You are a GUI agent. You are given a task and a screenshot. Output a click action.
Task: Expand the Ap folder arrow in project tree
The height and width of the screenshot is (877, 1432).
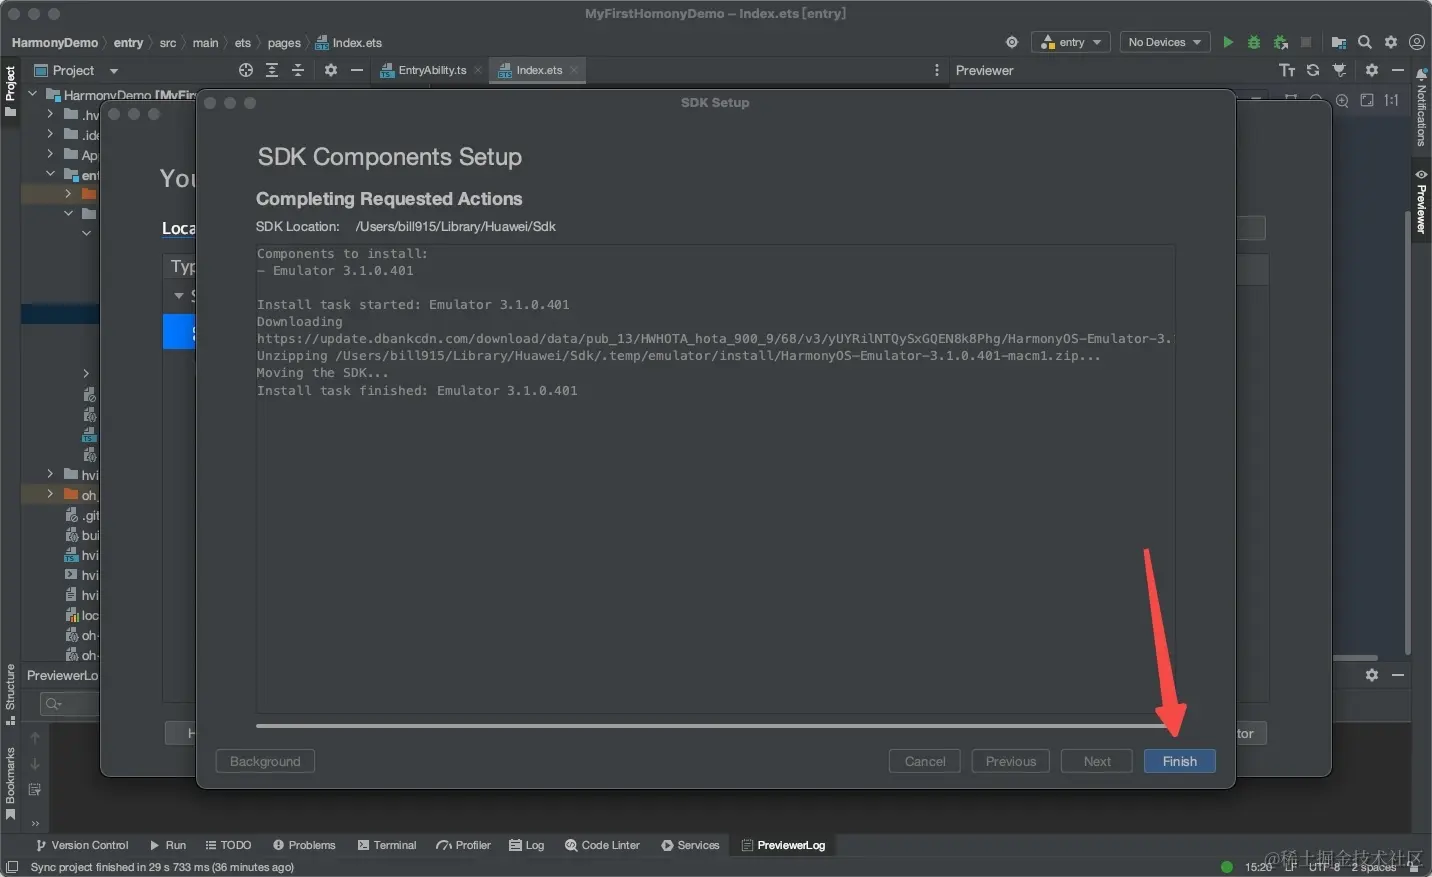pyautogui.click(x=50, y=154)
